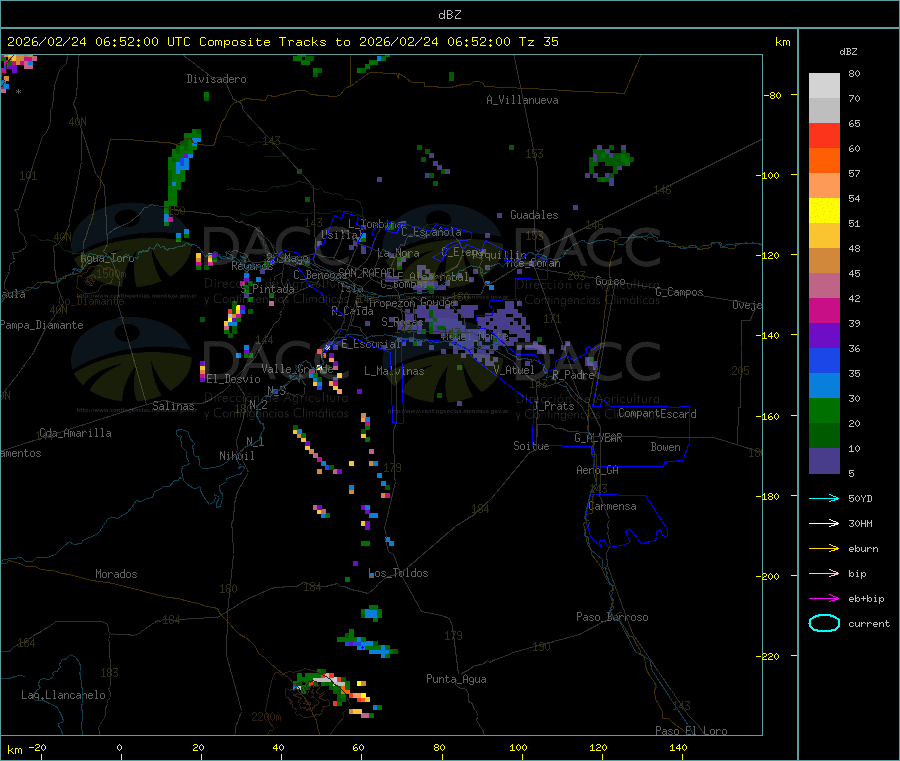Click the 'C_Española' map label

tap(431, 232)
